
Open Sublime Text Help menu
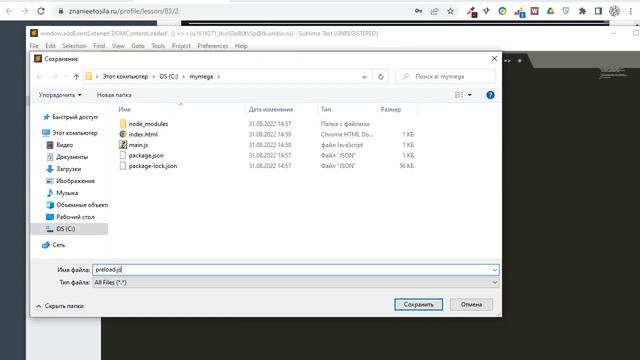pyautogui.click(x=241, y=46)
